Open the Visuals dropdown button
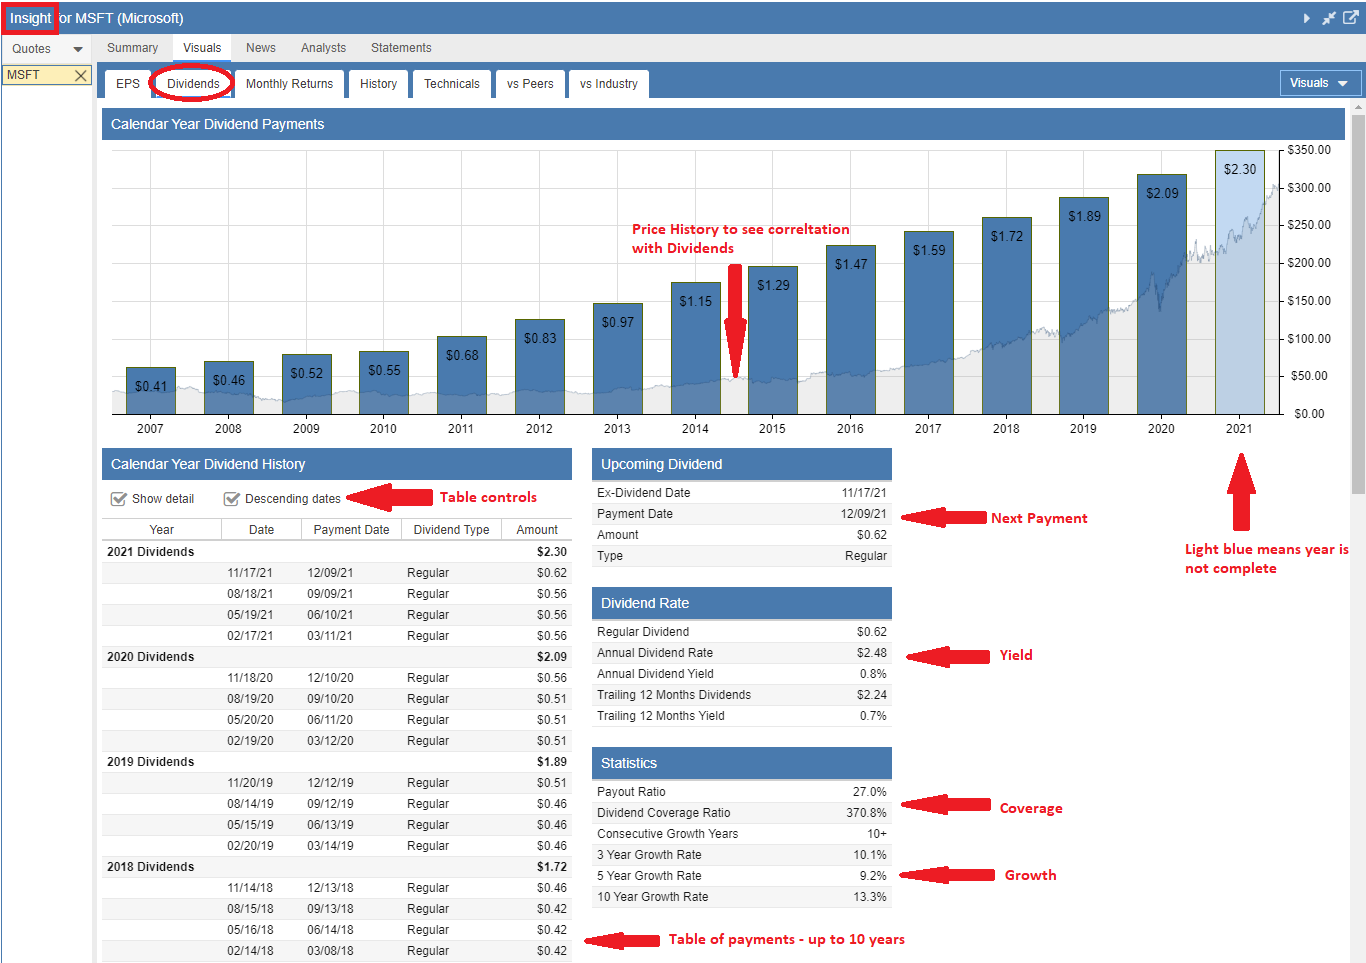This screenshot has width=1366, height=963. (1319, 83)
